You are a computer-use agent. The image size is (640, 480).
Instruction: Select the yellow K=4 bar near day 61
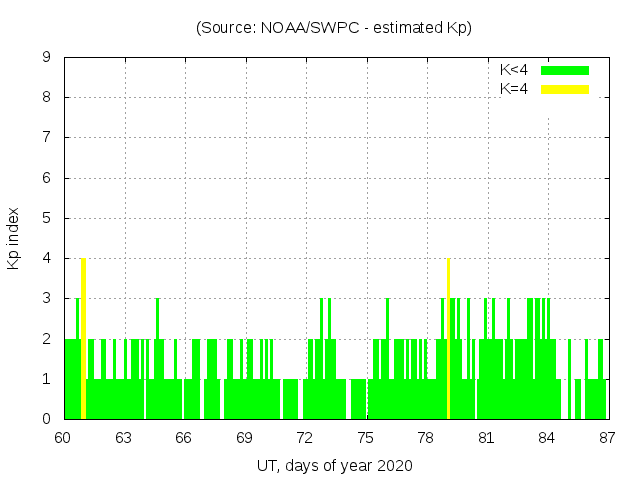pyautogui.click(x=83, y=338)
